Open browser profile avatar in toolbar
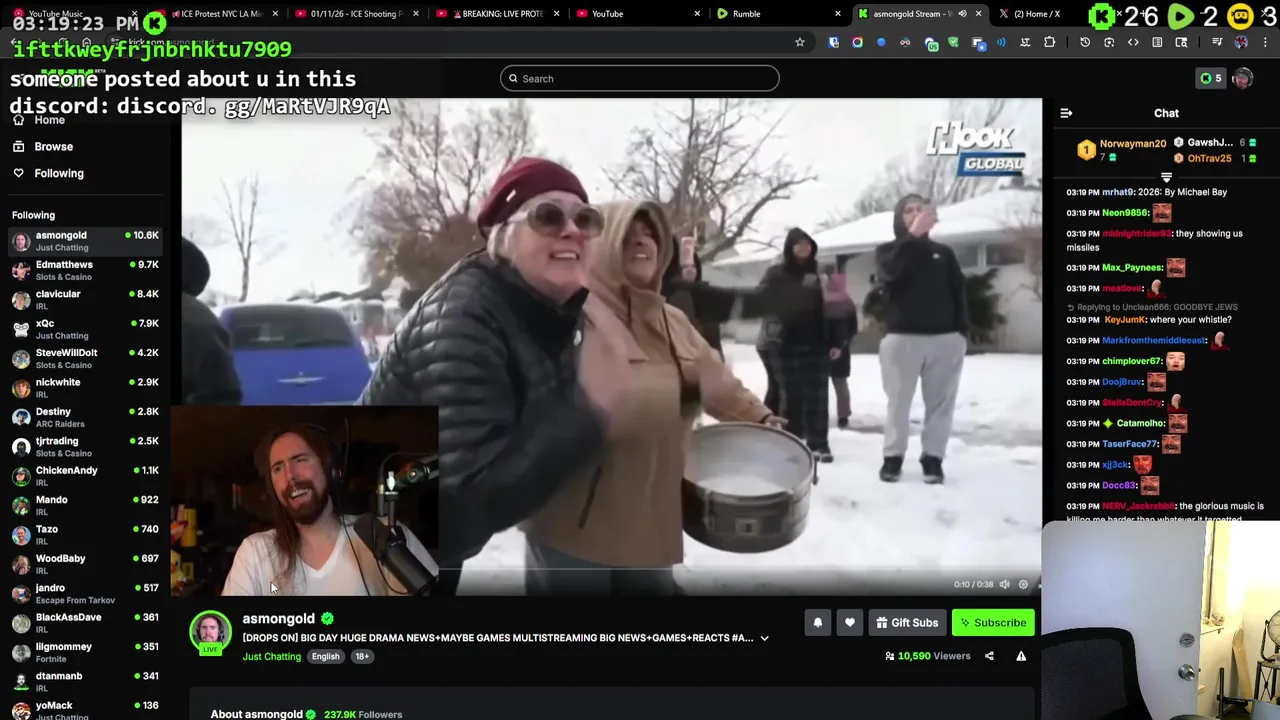This screenshot has width=1280, height=720. (x=1241, y=42)
